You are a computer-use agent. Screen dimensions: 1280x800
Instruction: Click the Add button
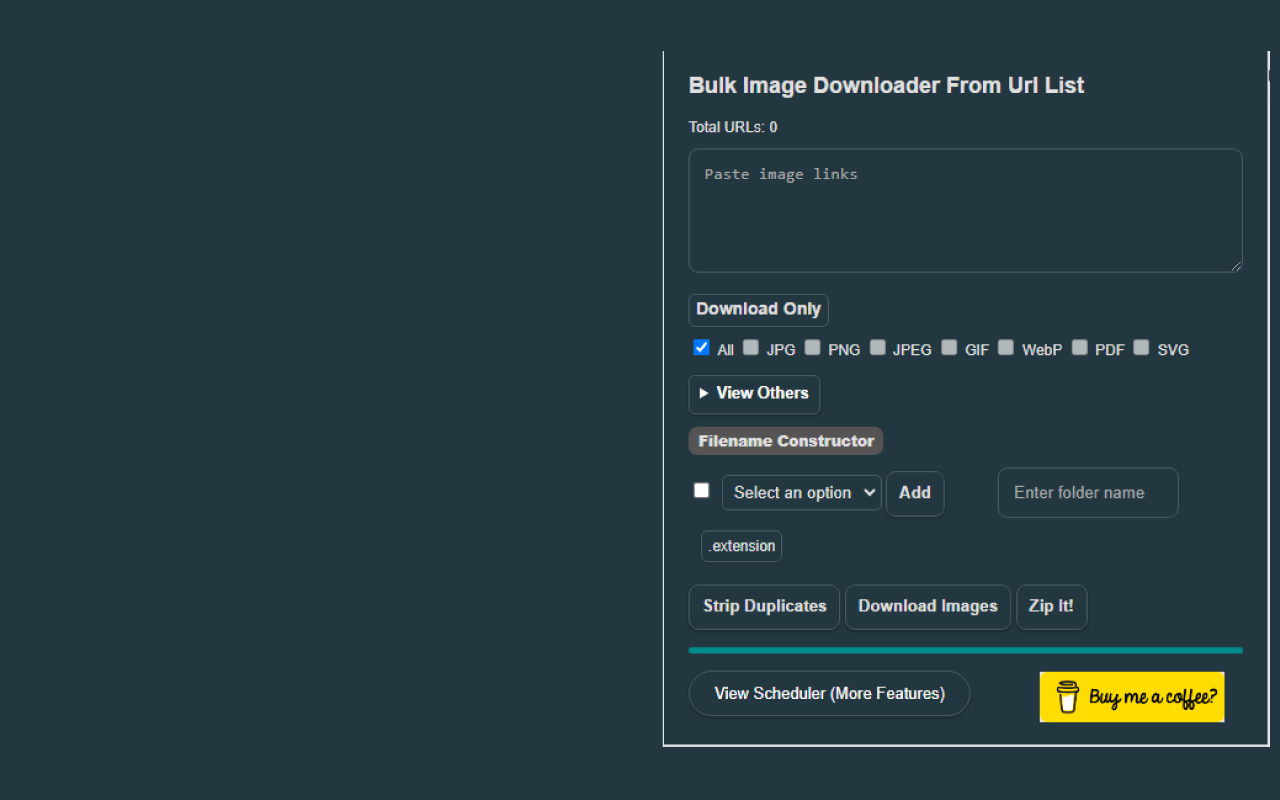[915, 493]
